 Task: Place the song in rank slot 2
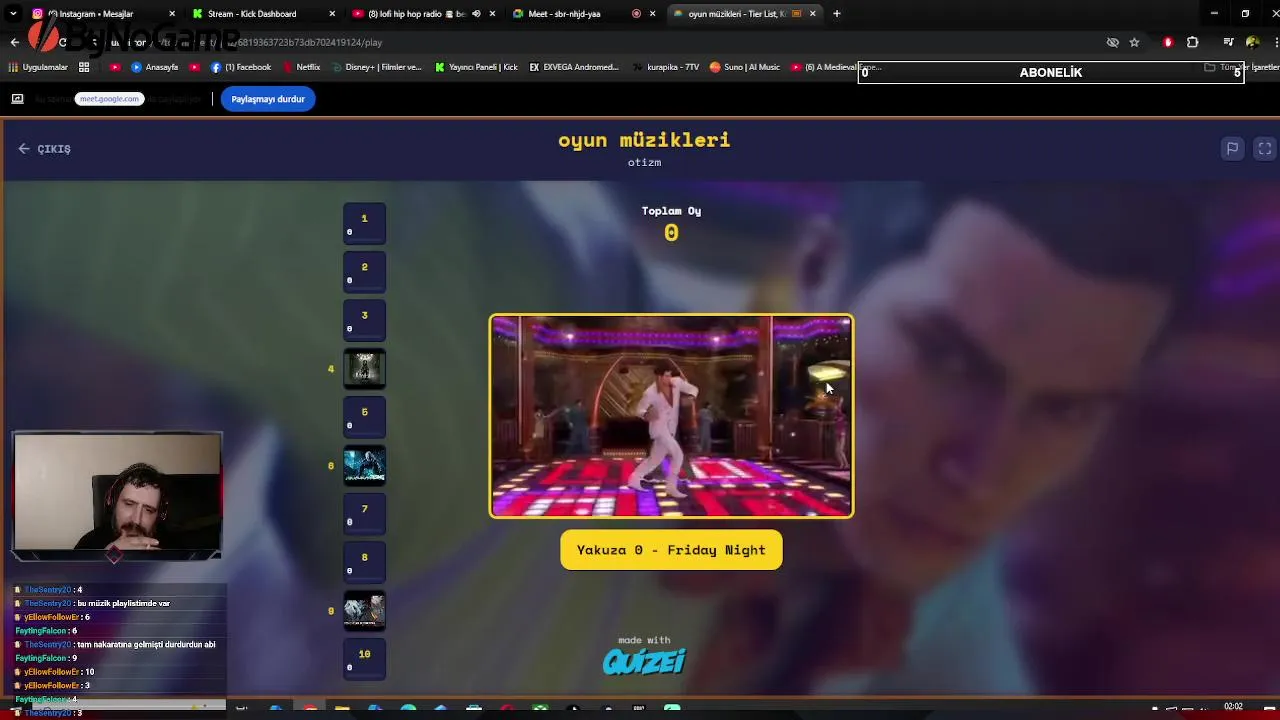(x=364, y=272)
